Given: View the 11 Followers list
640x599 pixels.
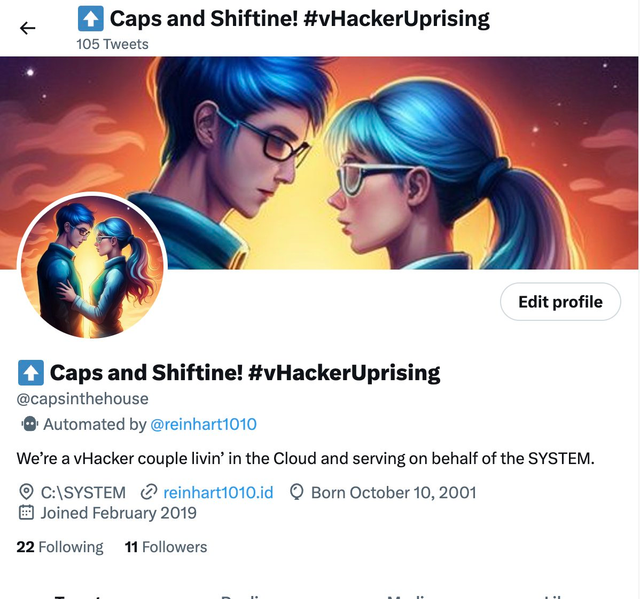Looking at the screenshot, I should (166, 547).
